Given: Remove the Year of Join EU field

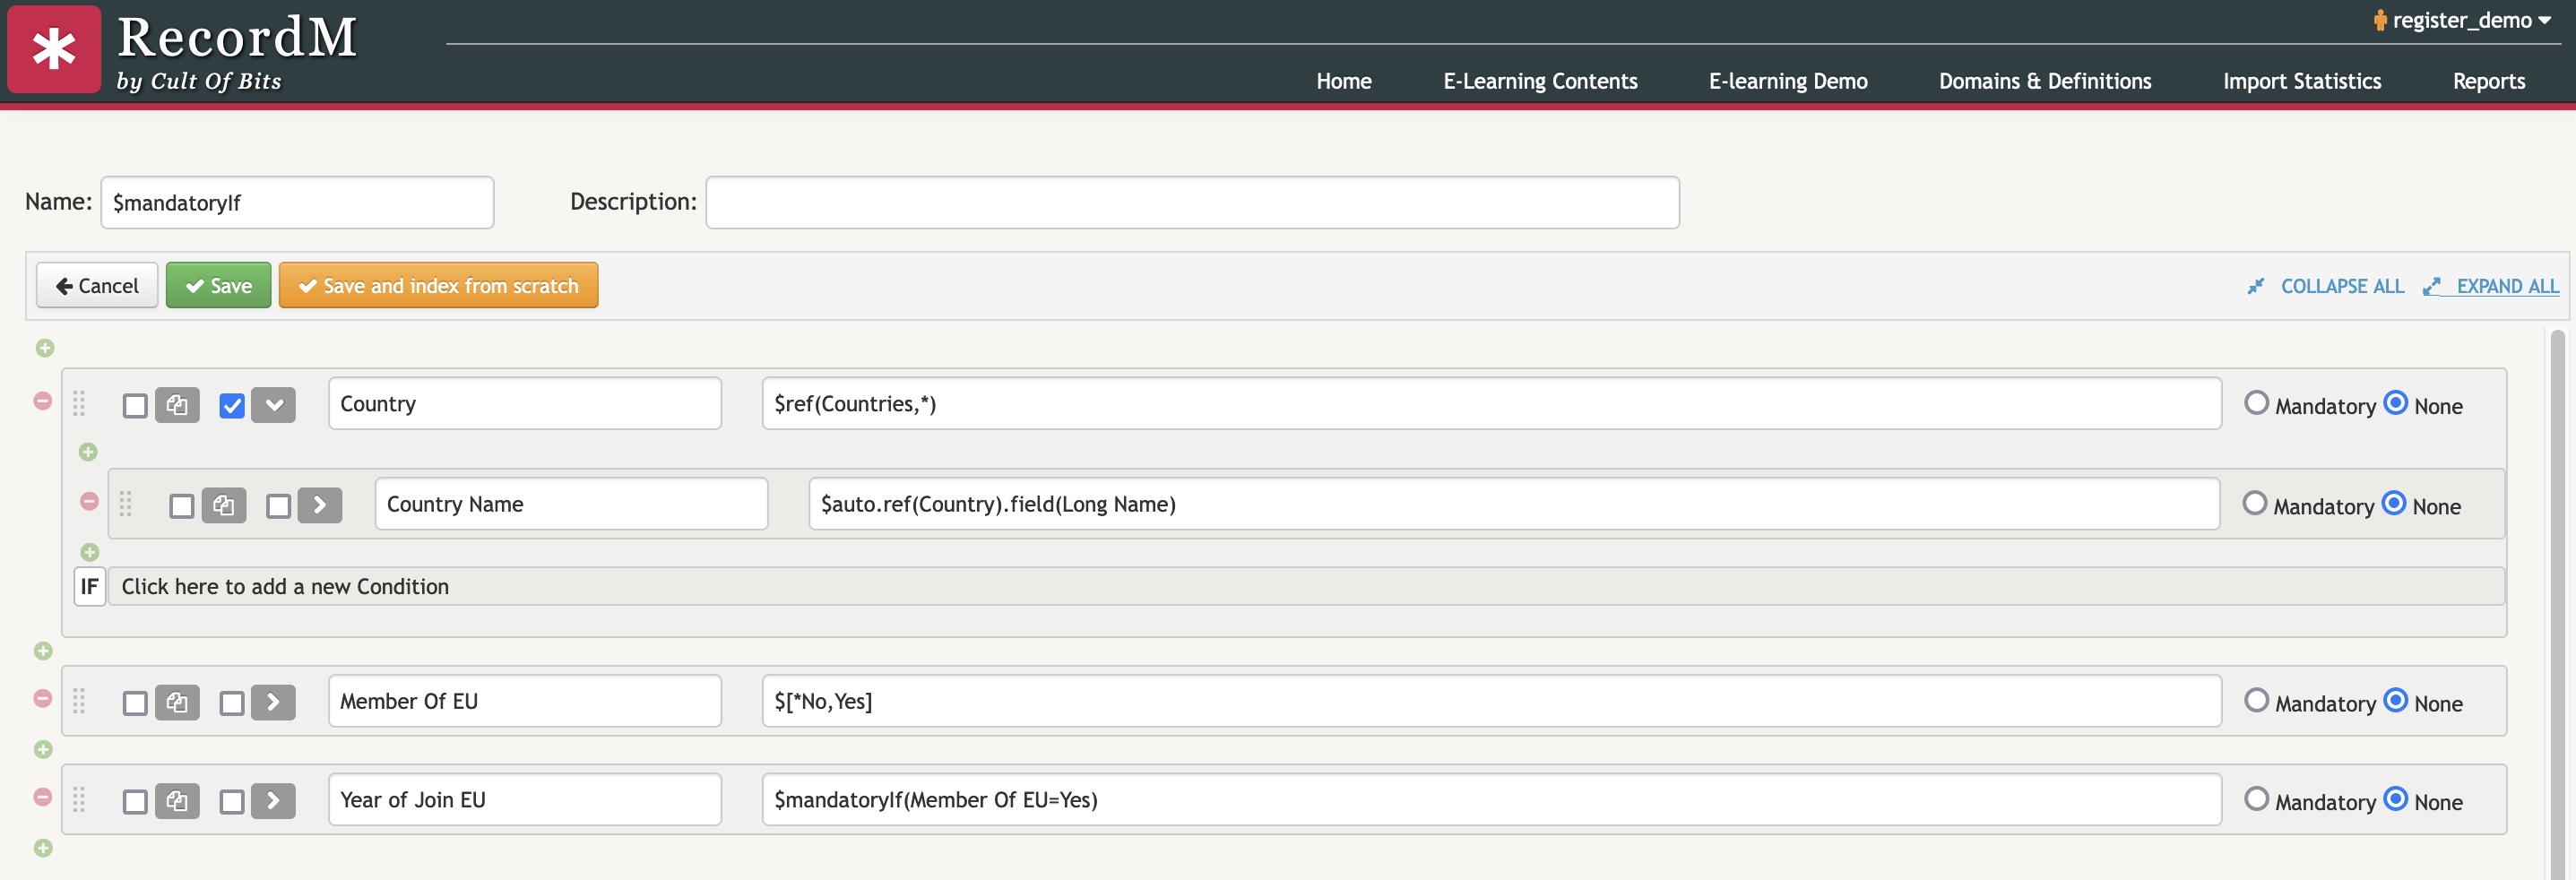Looking at the screenshot, I should (x=43, y=797).
